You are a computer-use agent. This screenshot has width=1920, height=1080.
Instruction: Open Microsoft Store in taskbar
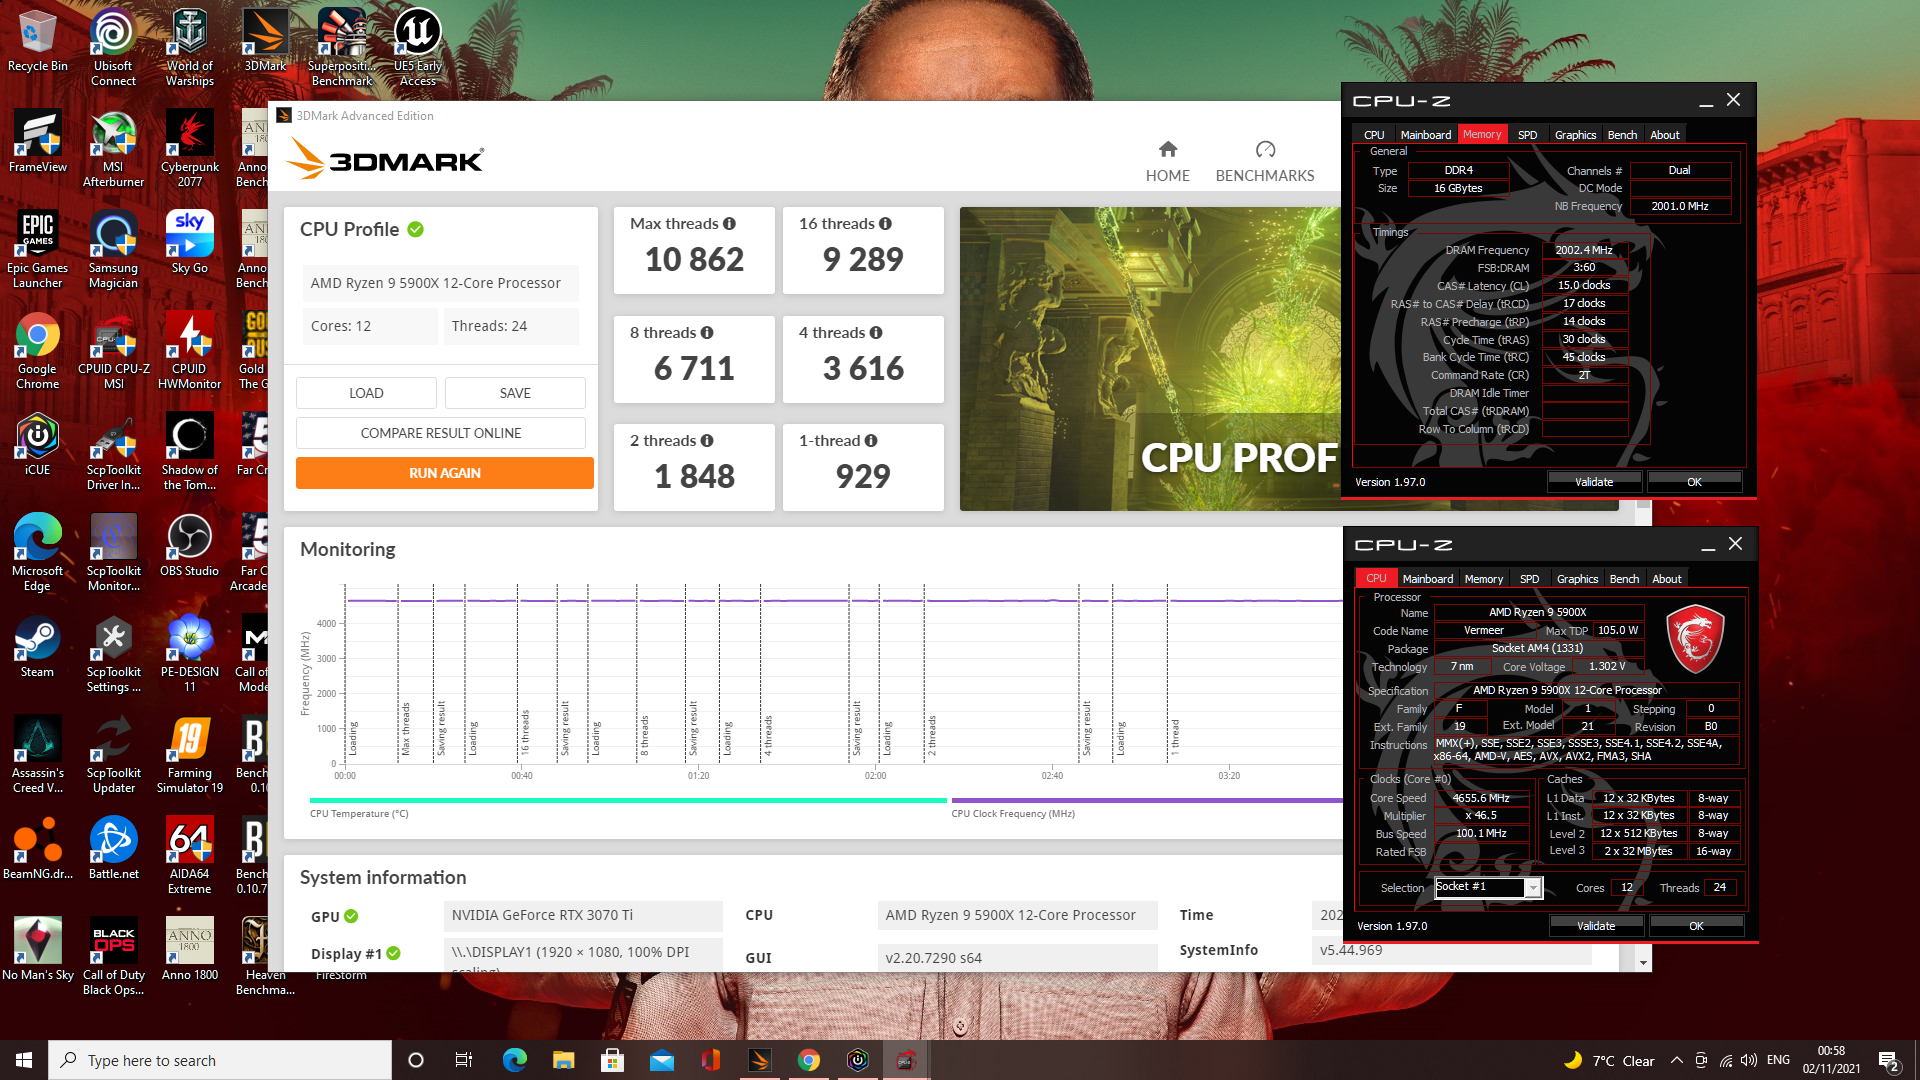click(612, 1060)
